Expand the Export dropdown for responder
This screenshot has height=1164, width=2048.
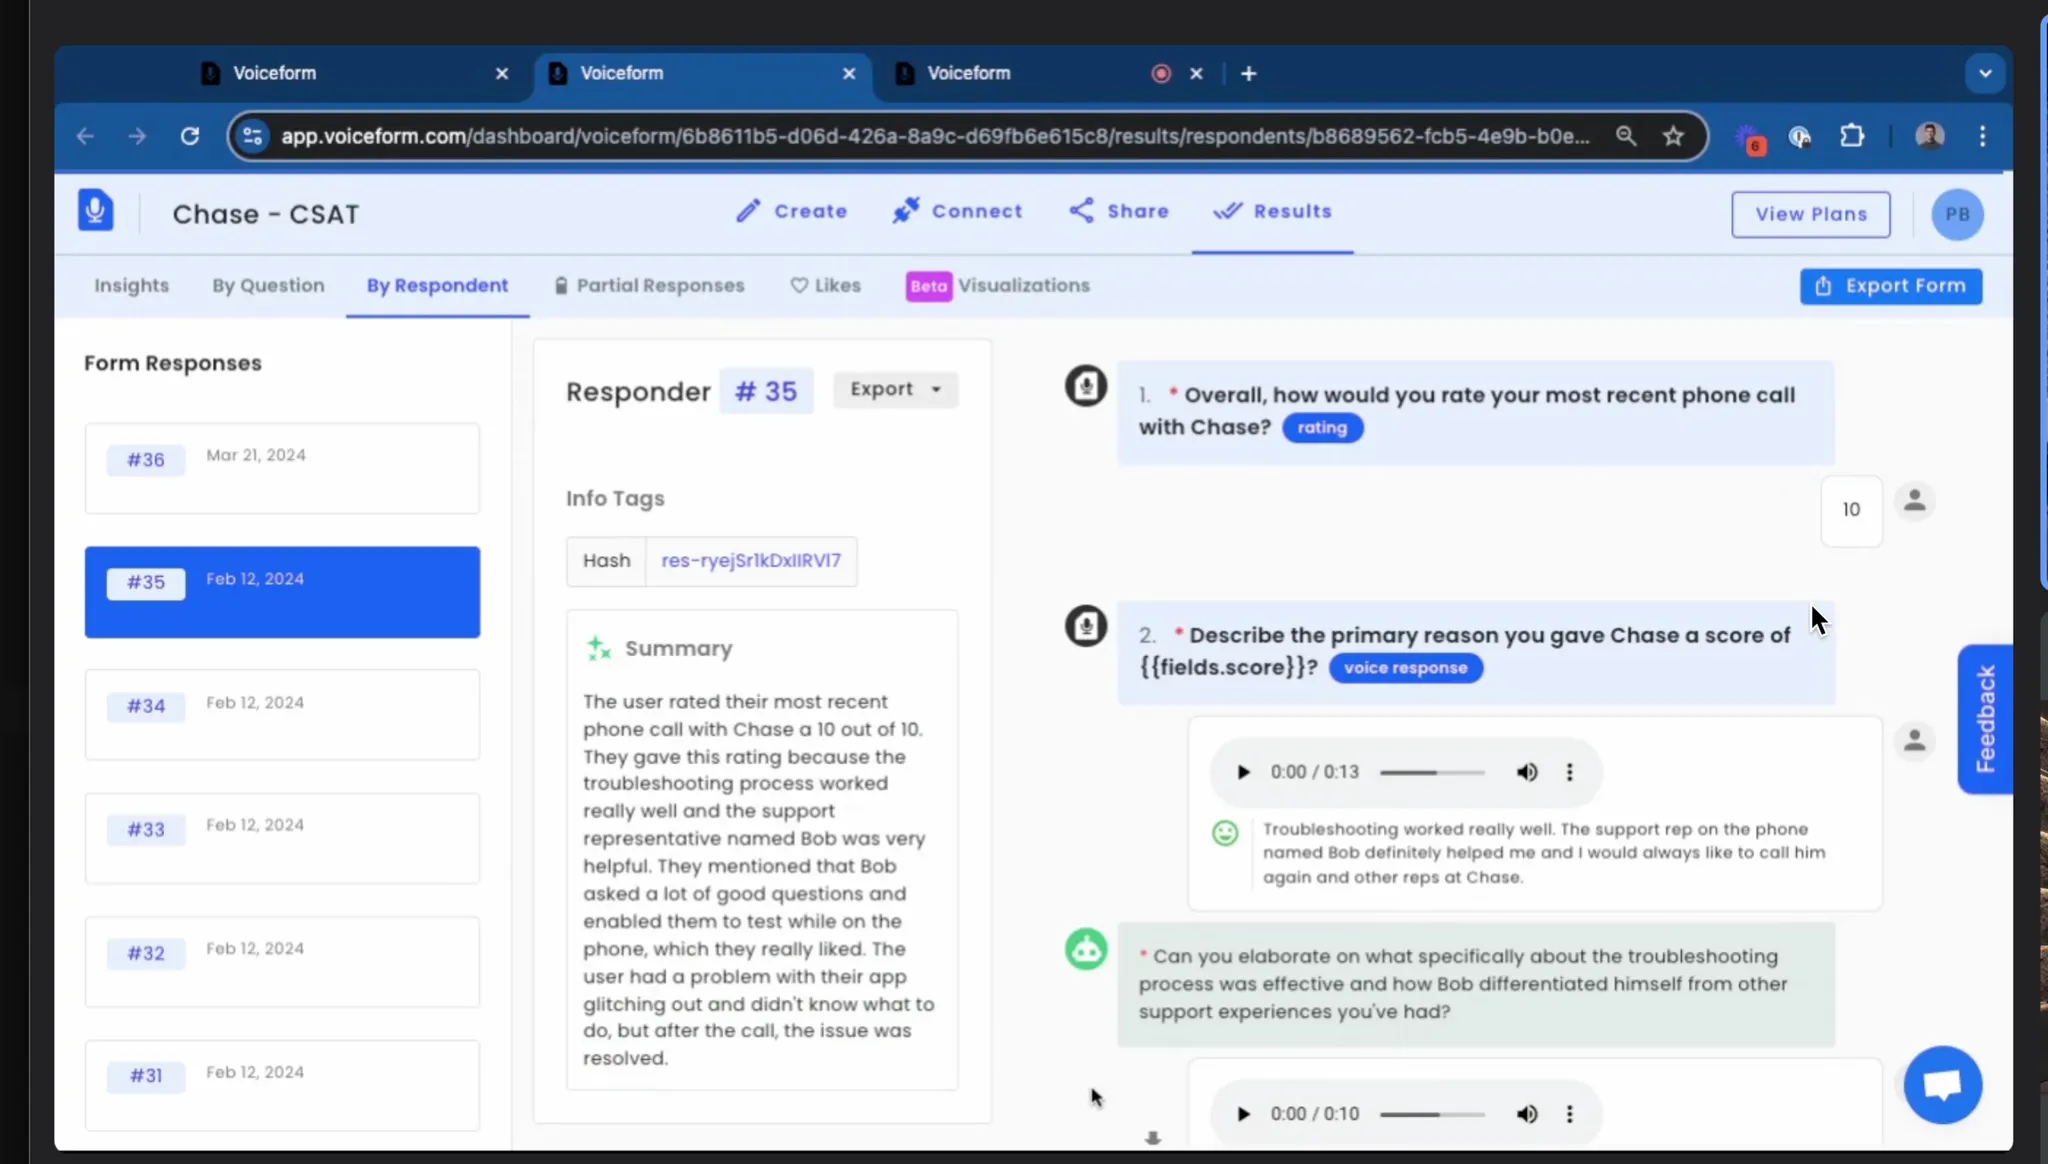pos(895,389)
